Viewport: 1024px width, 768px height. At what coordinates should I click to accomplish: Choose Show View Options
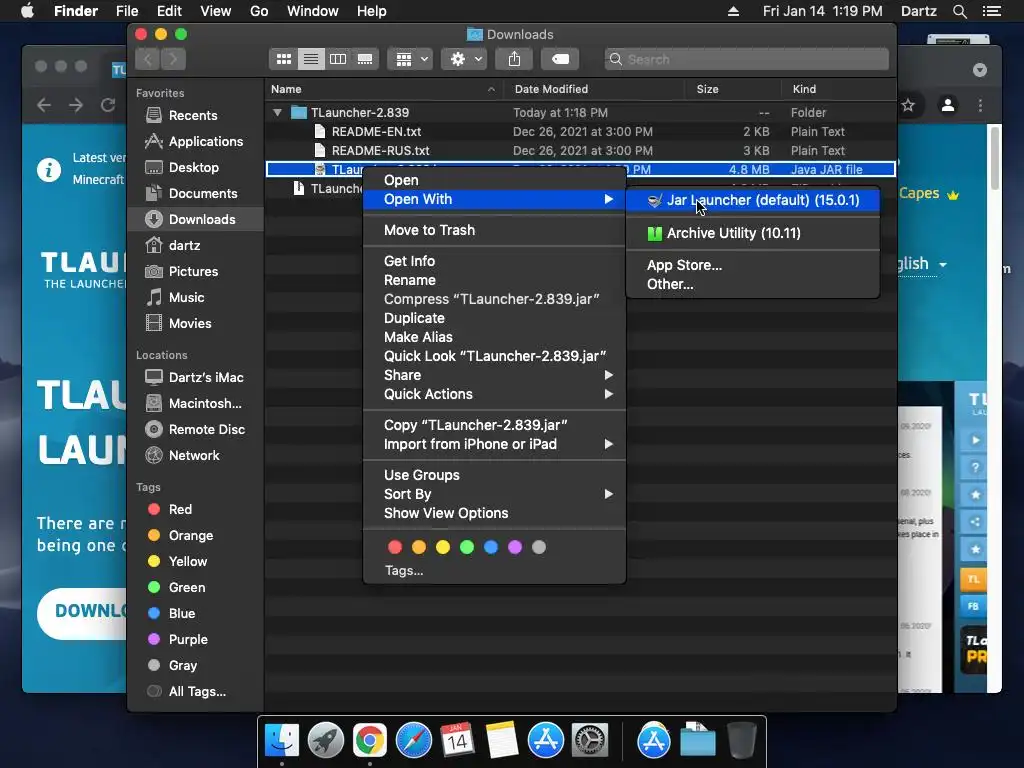(494, 513)
